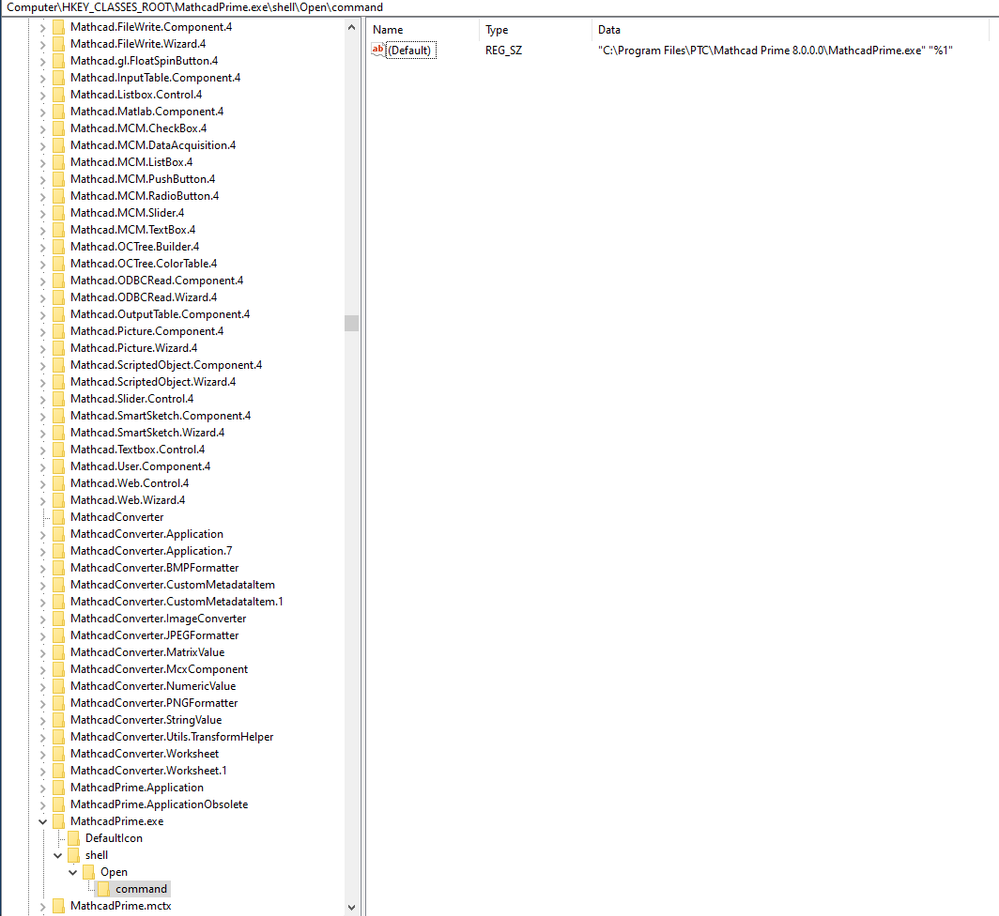The width and height of the screenshot is (999, 916).
Task: Select the Mathcad.User.Component.4 key
Action: tap(140, 466)
